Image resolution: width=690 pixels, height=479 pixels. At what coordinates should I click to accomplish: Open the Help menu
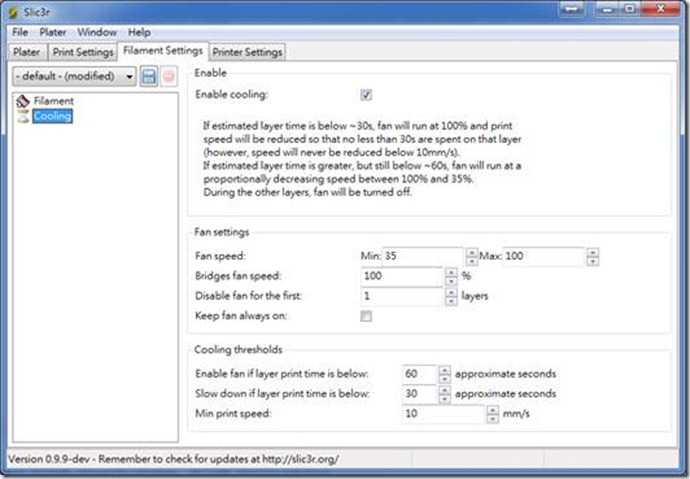coord(139,32)
